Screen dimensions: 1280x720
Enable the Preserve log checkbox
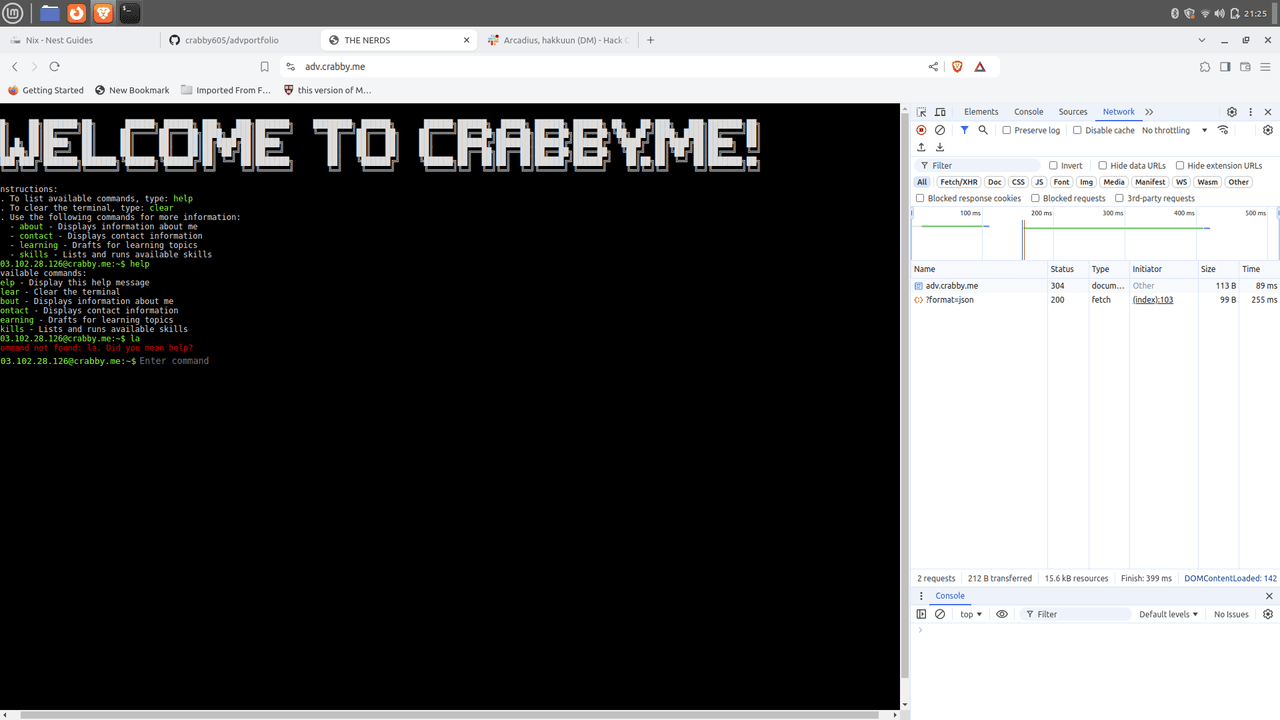(1007, 130)
